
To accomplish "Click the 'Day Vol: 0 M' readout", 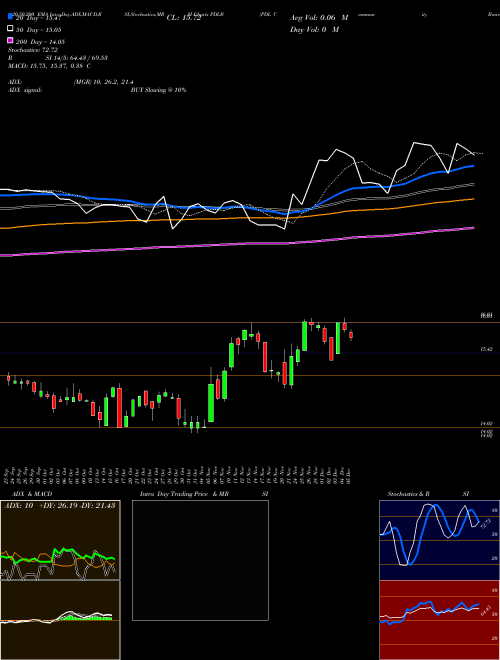I will (x=314, y=29).
